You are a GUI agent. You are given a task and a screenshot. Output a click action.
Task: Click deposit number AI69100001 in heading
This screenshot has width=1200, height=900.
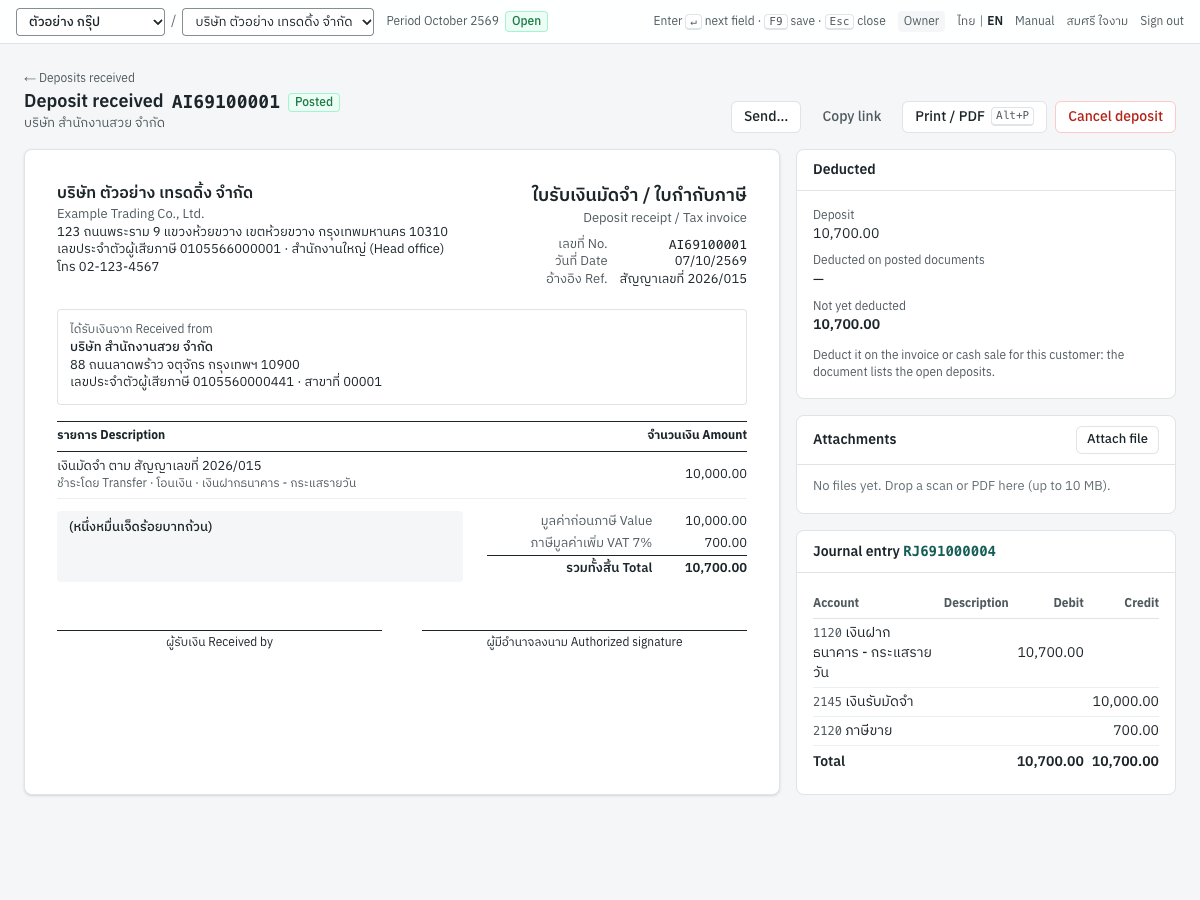[226, 102]
